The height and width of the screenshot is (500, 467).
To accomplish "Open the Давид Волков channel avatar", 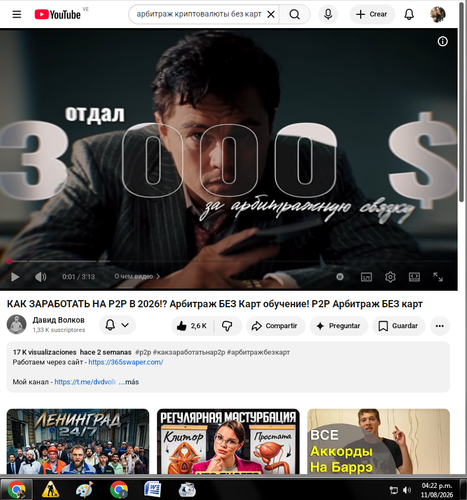I will pyautogui.click(x=16, y=324).
